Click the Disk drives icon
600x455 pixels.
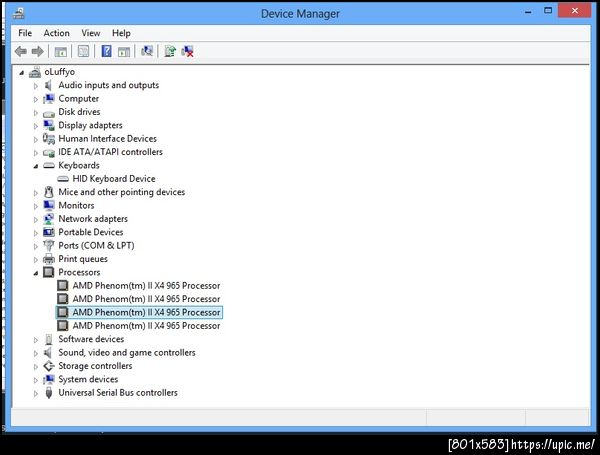click(x=49, y=113)
